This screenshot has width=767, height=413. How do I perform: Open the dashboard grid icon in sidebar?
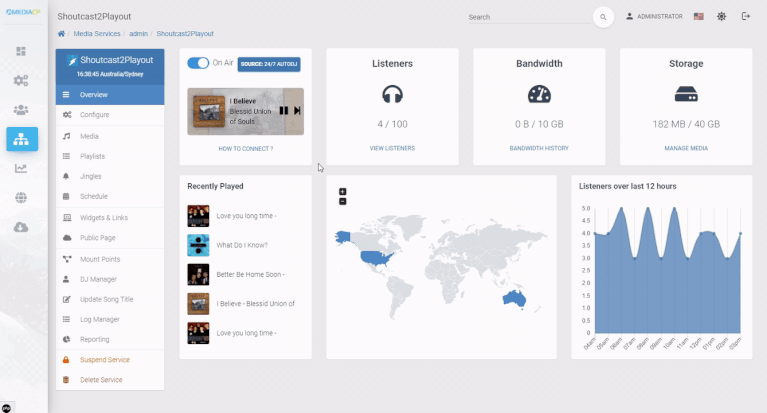pyautogui.click(x=21, y=51)
